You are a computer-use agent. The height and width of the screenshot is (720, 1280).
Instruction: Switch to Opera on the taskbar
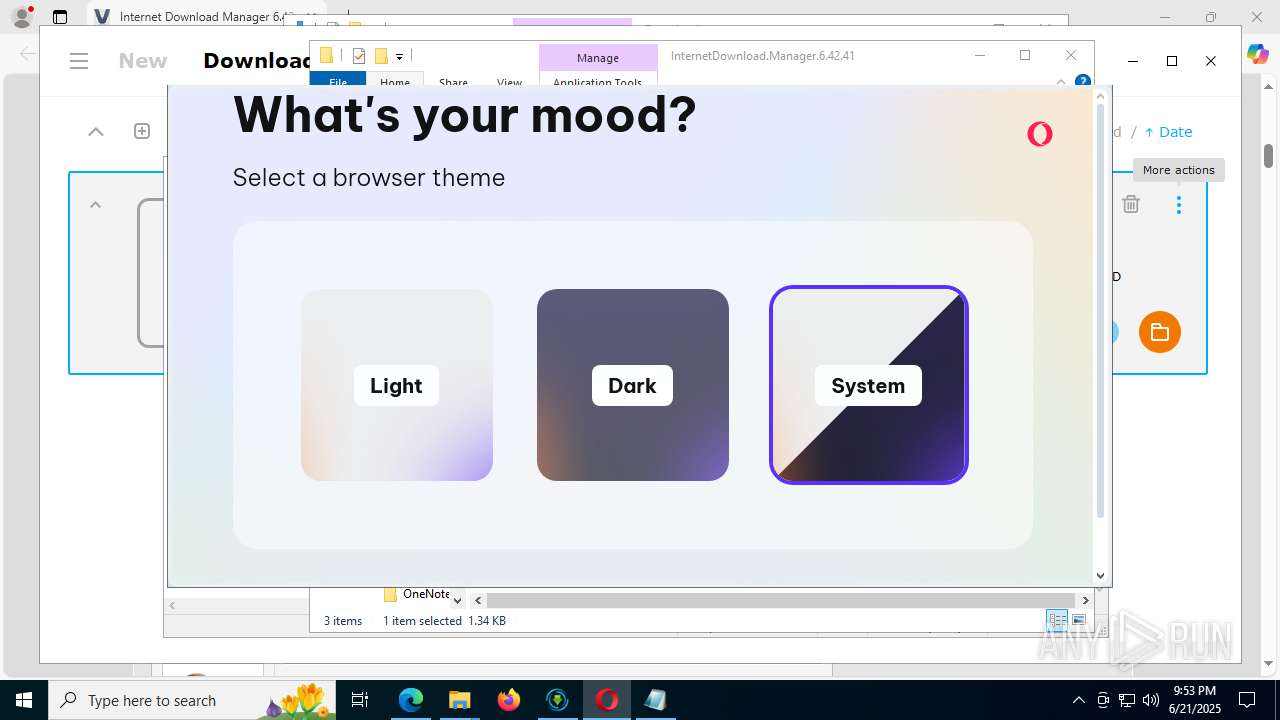[606, 700]
